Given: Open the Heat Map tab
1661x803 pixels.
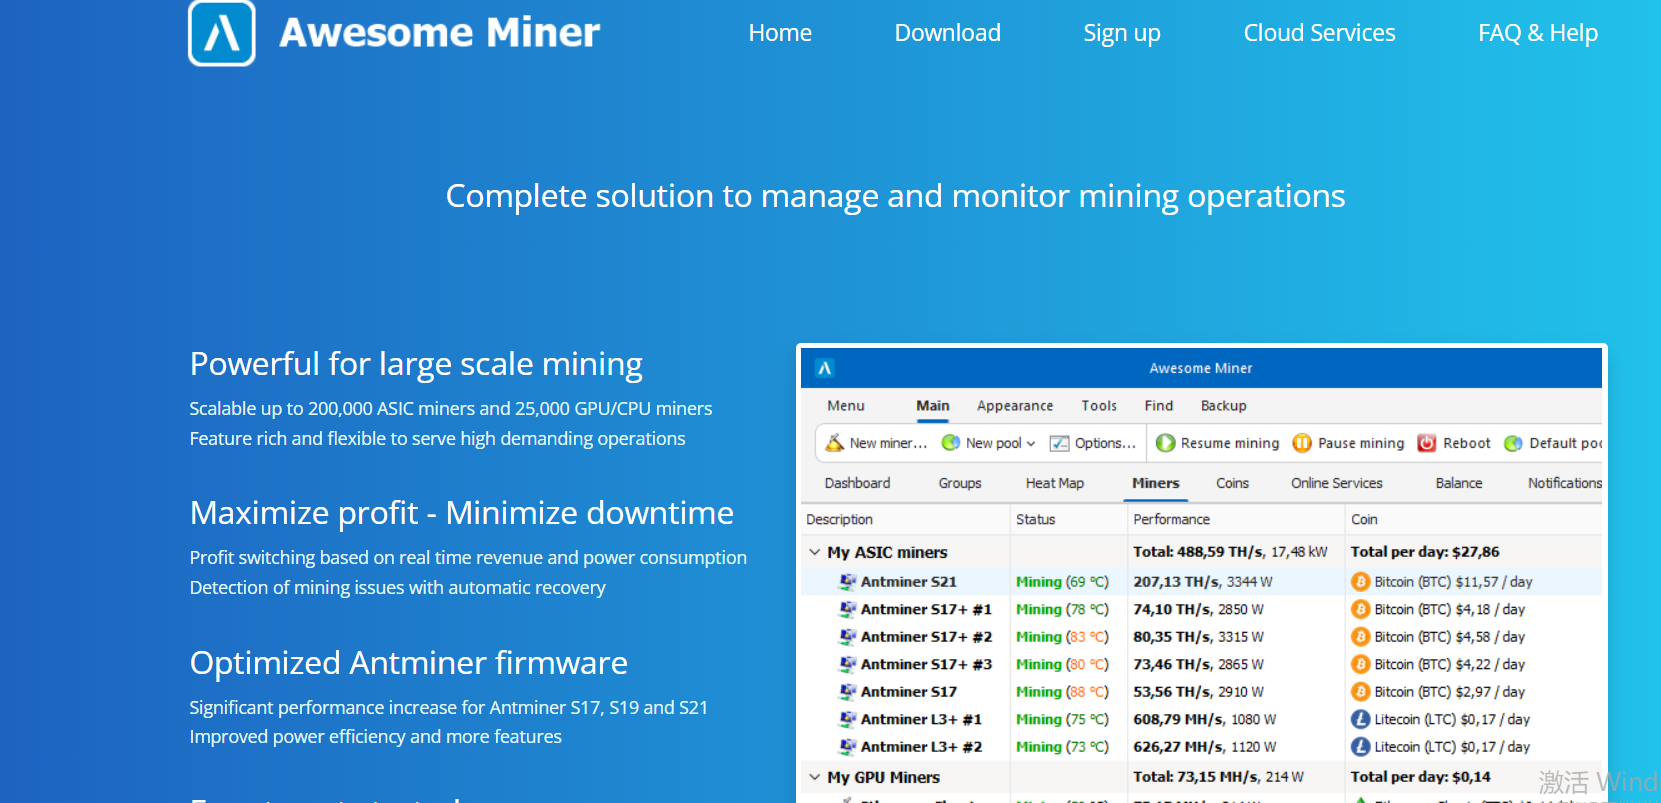Looking at the screenshot, I should (1055, 483).
